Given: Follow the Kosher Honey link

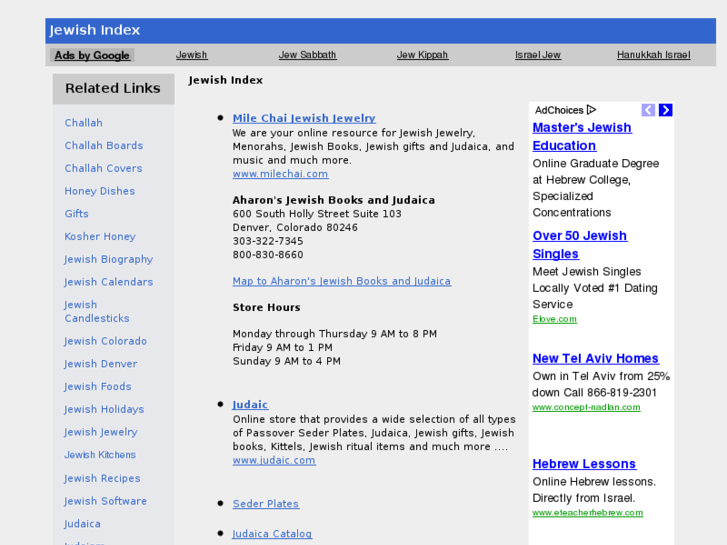Looking at the screenshot, I should (x=100, y=237).
